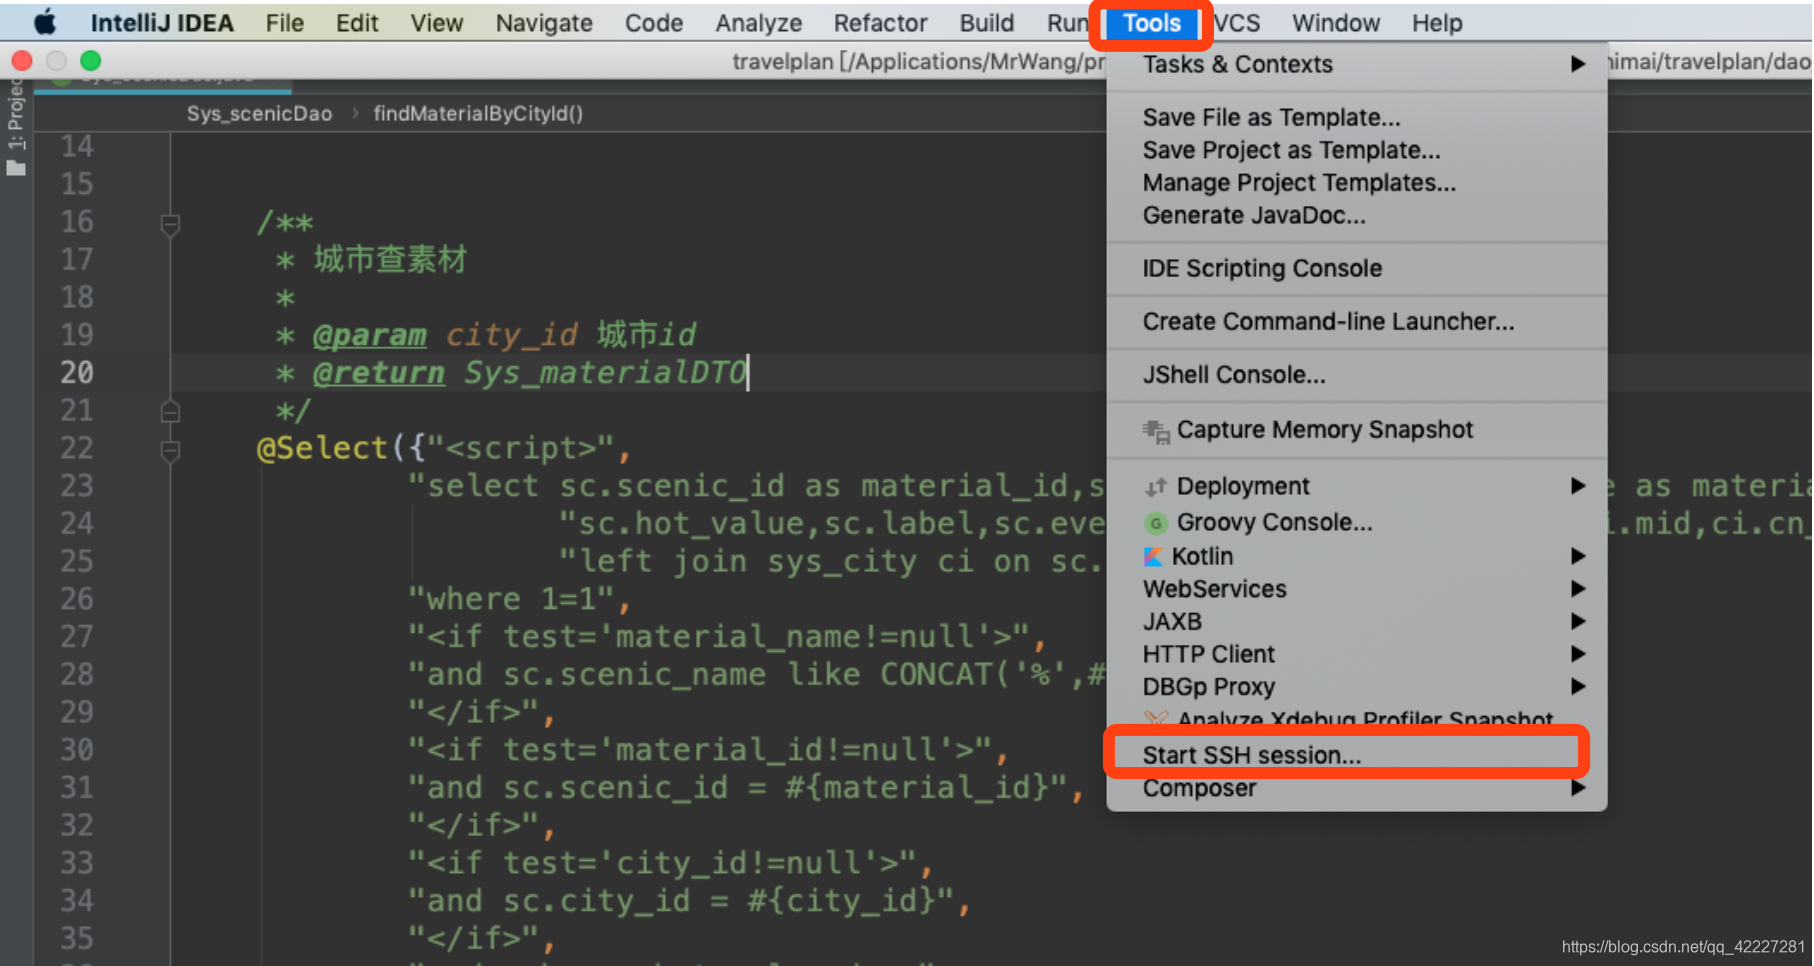
Task: Select Generate JavaDoc...
Action: (1357, 215)
